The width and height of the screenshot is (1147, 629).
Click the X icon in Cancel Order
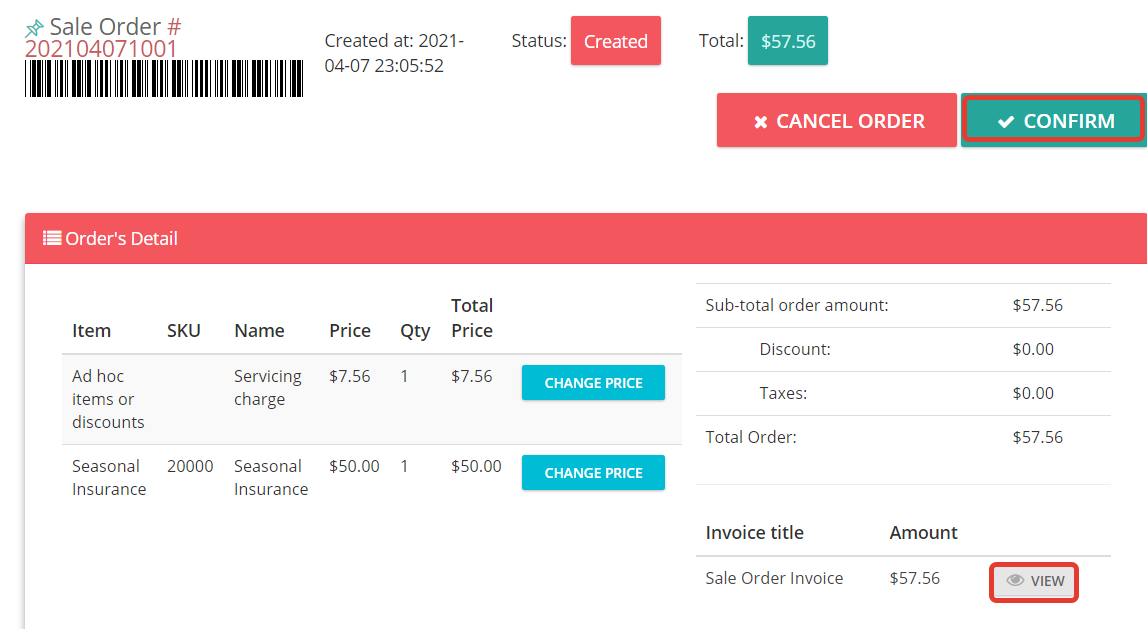click(761, 121)
